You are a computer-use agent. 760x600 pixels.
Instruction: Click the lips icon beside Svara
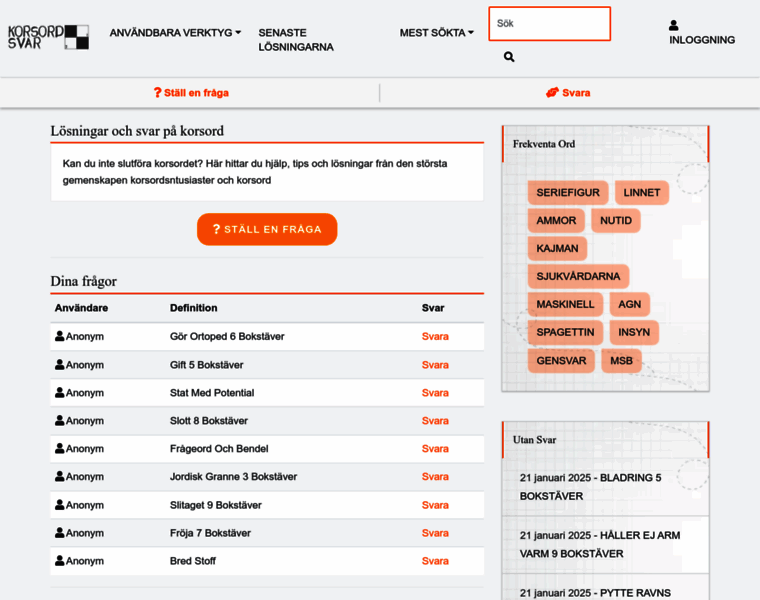[x=552, y=93]
